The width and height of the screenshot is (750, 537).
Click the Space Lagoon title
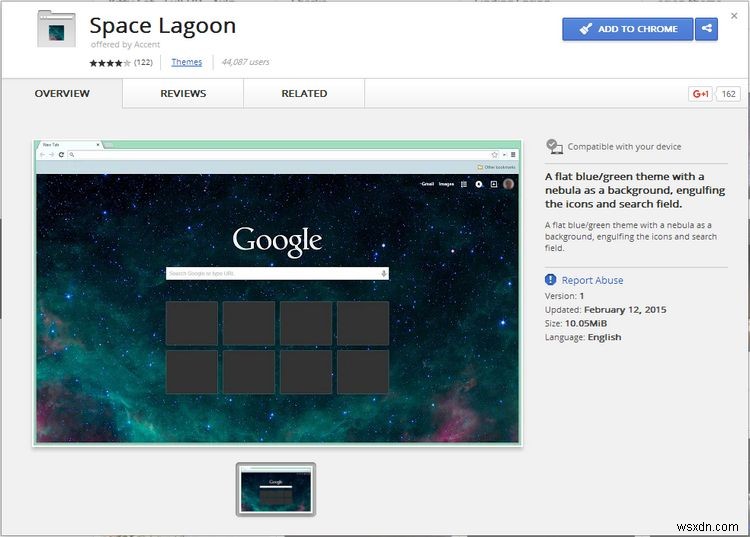pos(163,26)
